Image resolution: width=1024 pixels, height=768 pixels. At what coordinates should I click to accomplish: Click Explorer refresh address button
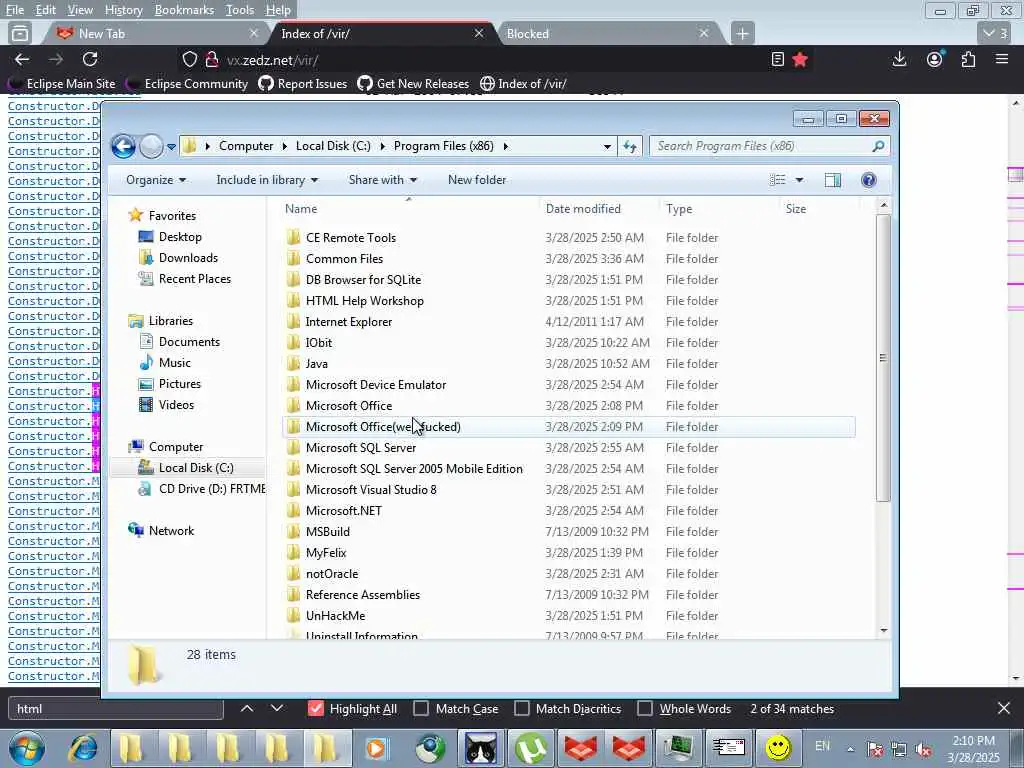[x=630, y=146]
